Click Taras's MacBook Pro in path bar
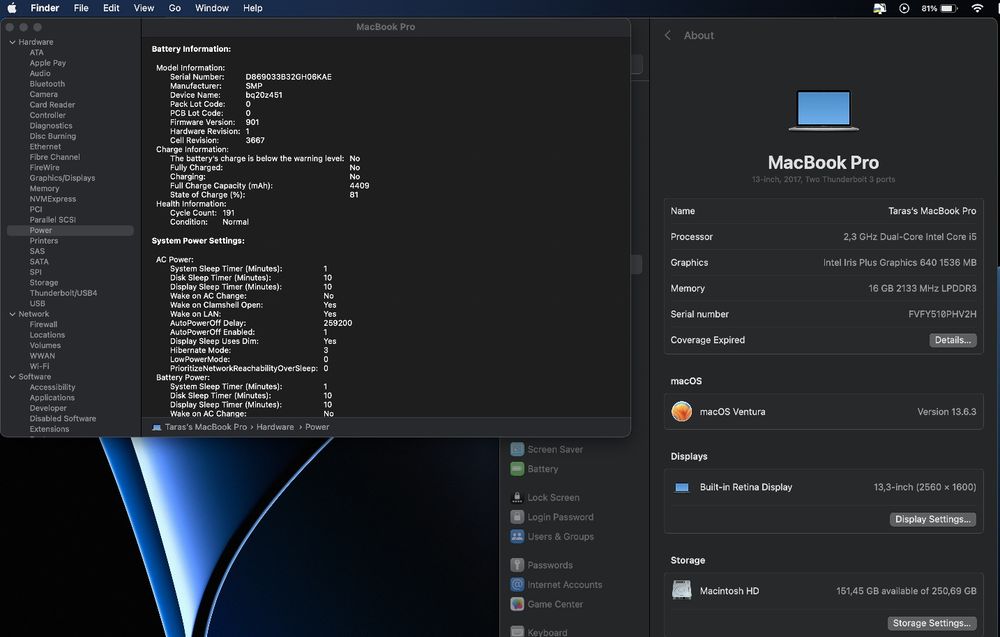1000x637 pixels. pos(205,427)
